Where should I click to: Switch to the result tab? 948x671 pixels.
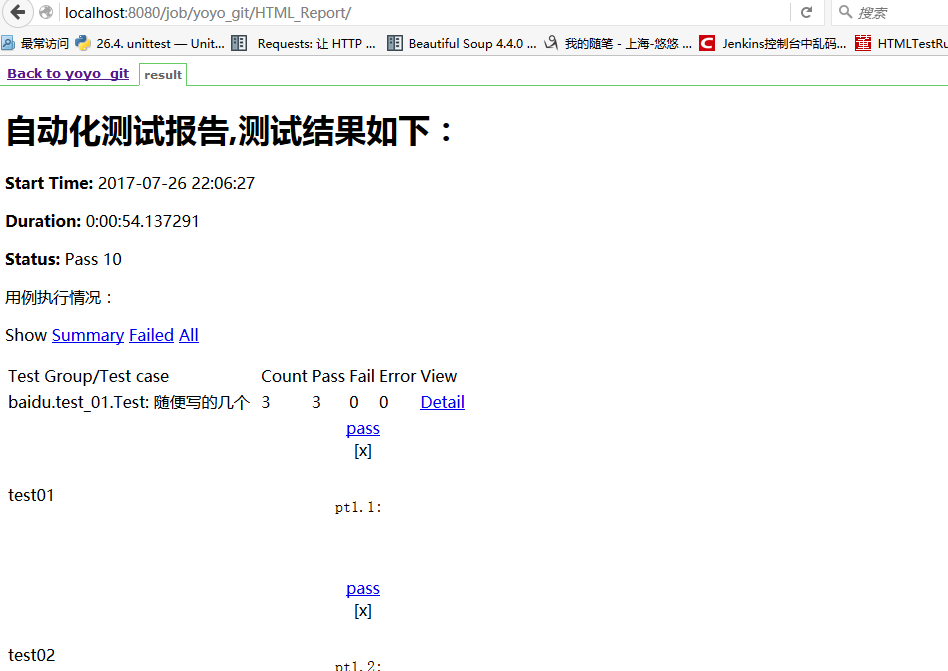pos(162,74)
